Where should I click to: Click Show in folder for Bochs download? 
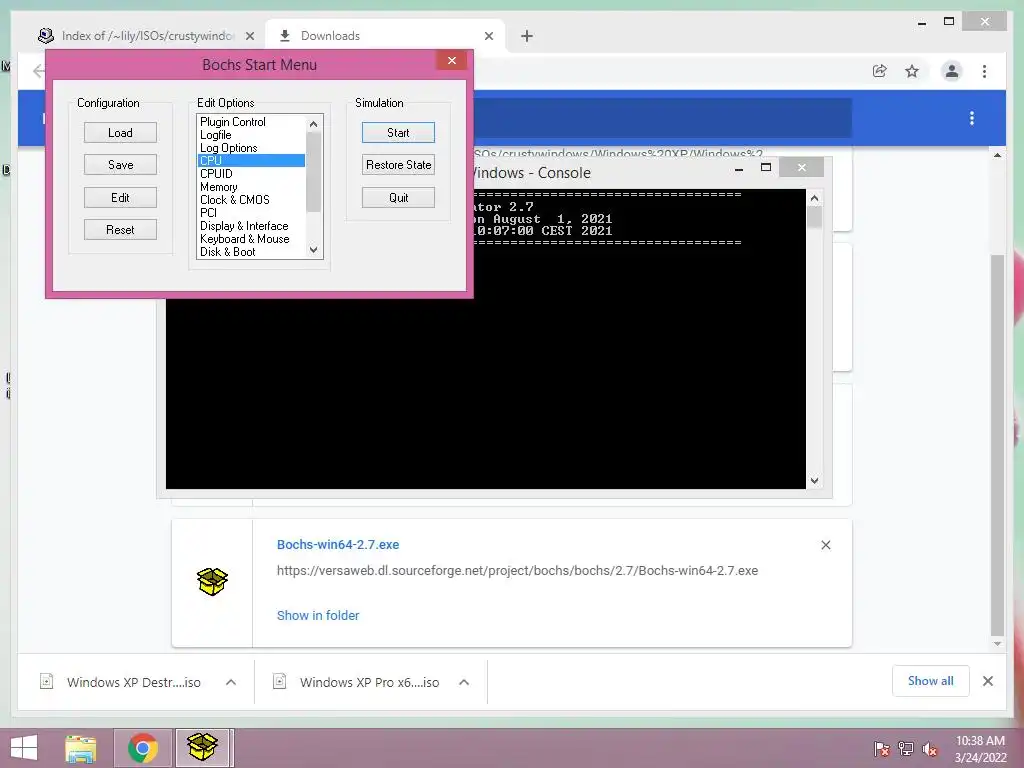(318, 615)
